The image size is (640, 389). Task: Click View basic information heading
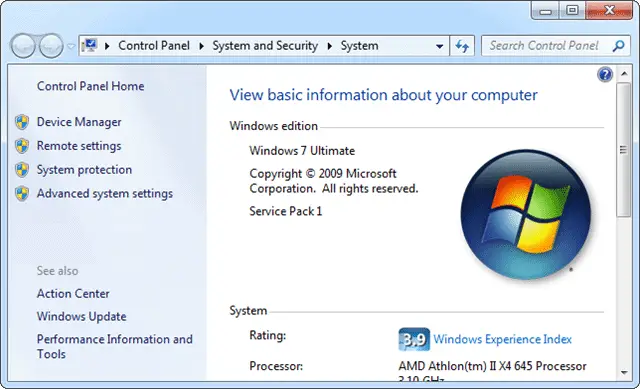pos(383,95)
